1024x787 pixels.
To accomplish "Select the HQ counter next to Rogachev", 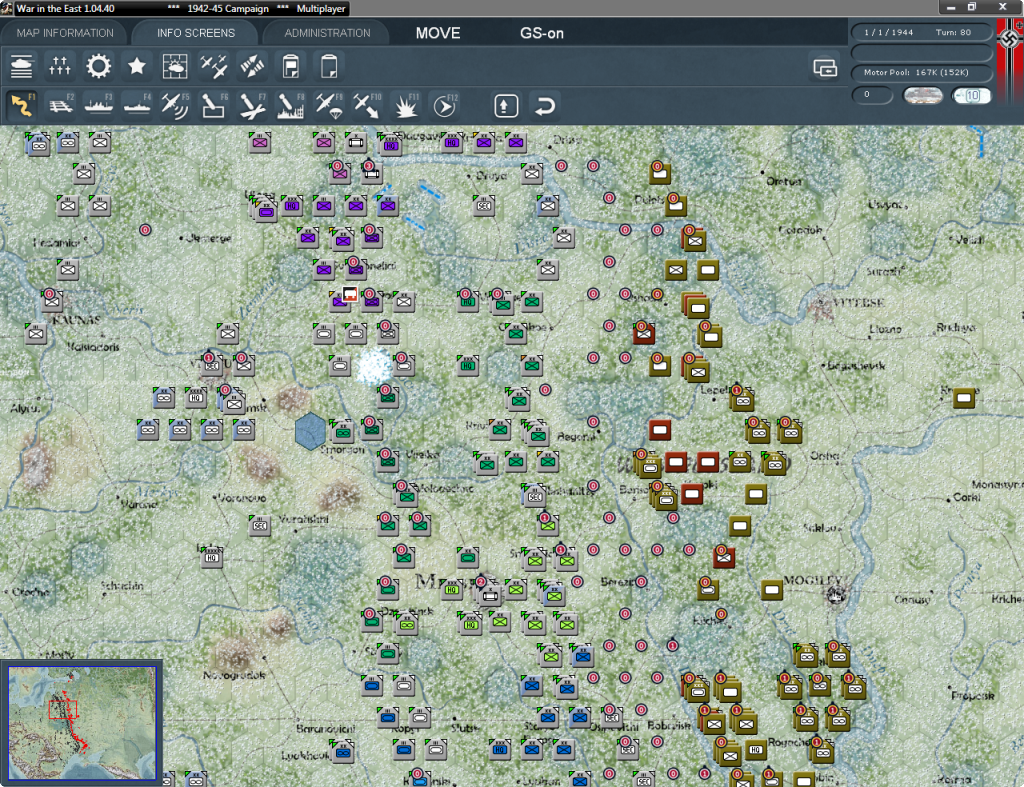I will pyautogui.click(x=756, y=750).
